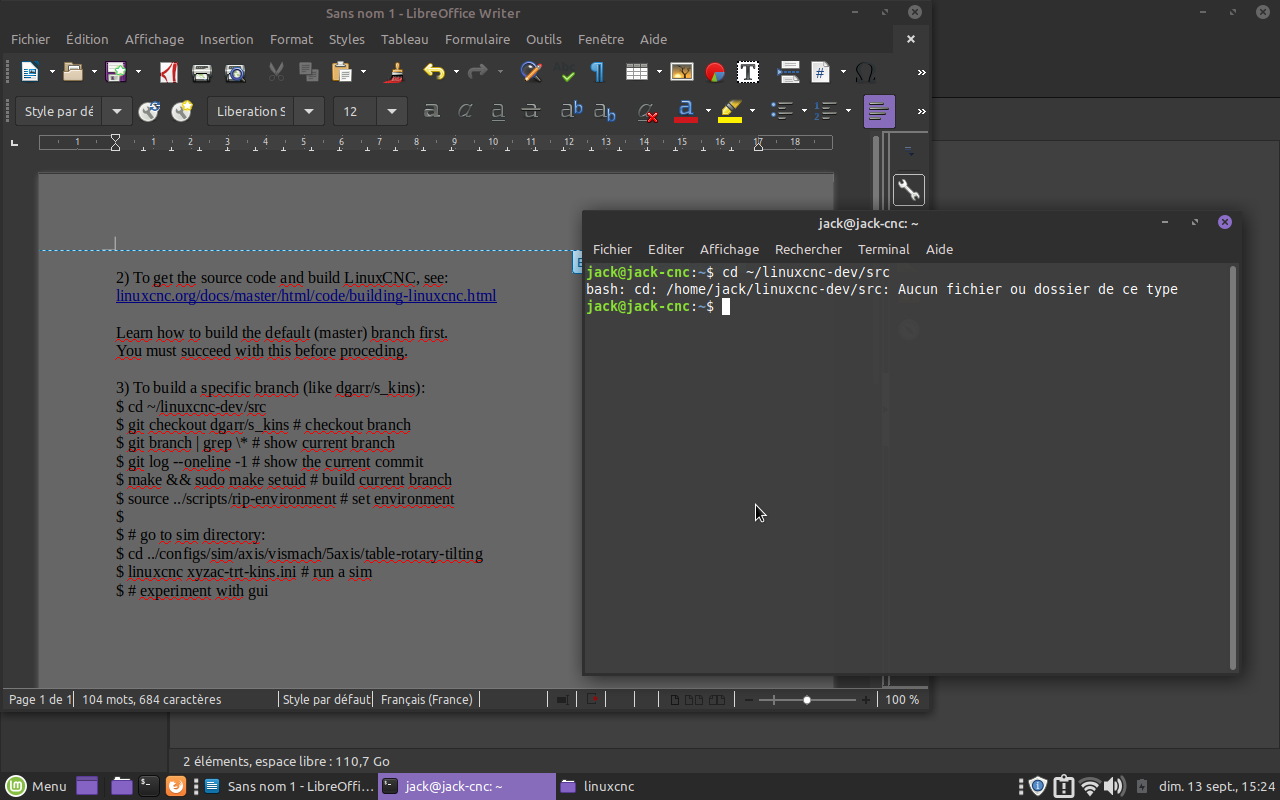This screenshot has height=800, width=1280.
Task: Toggle Bold formatting
Action: coord(432,111)
